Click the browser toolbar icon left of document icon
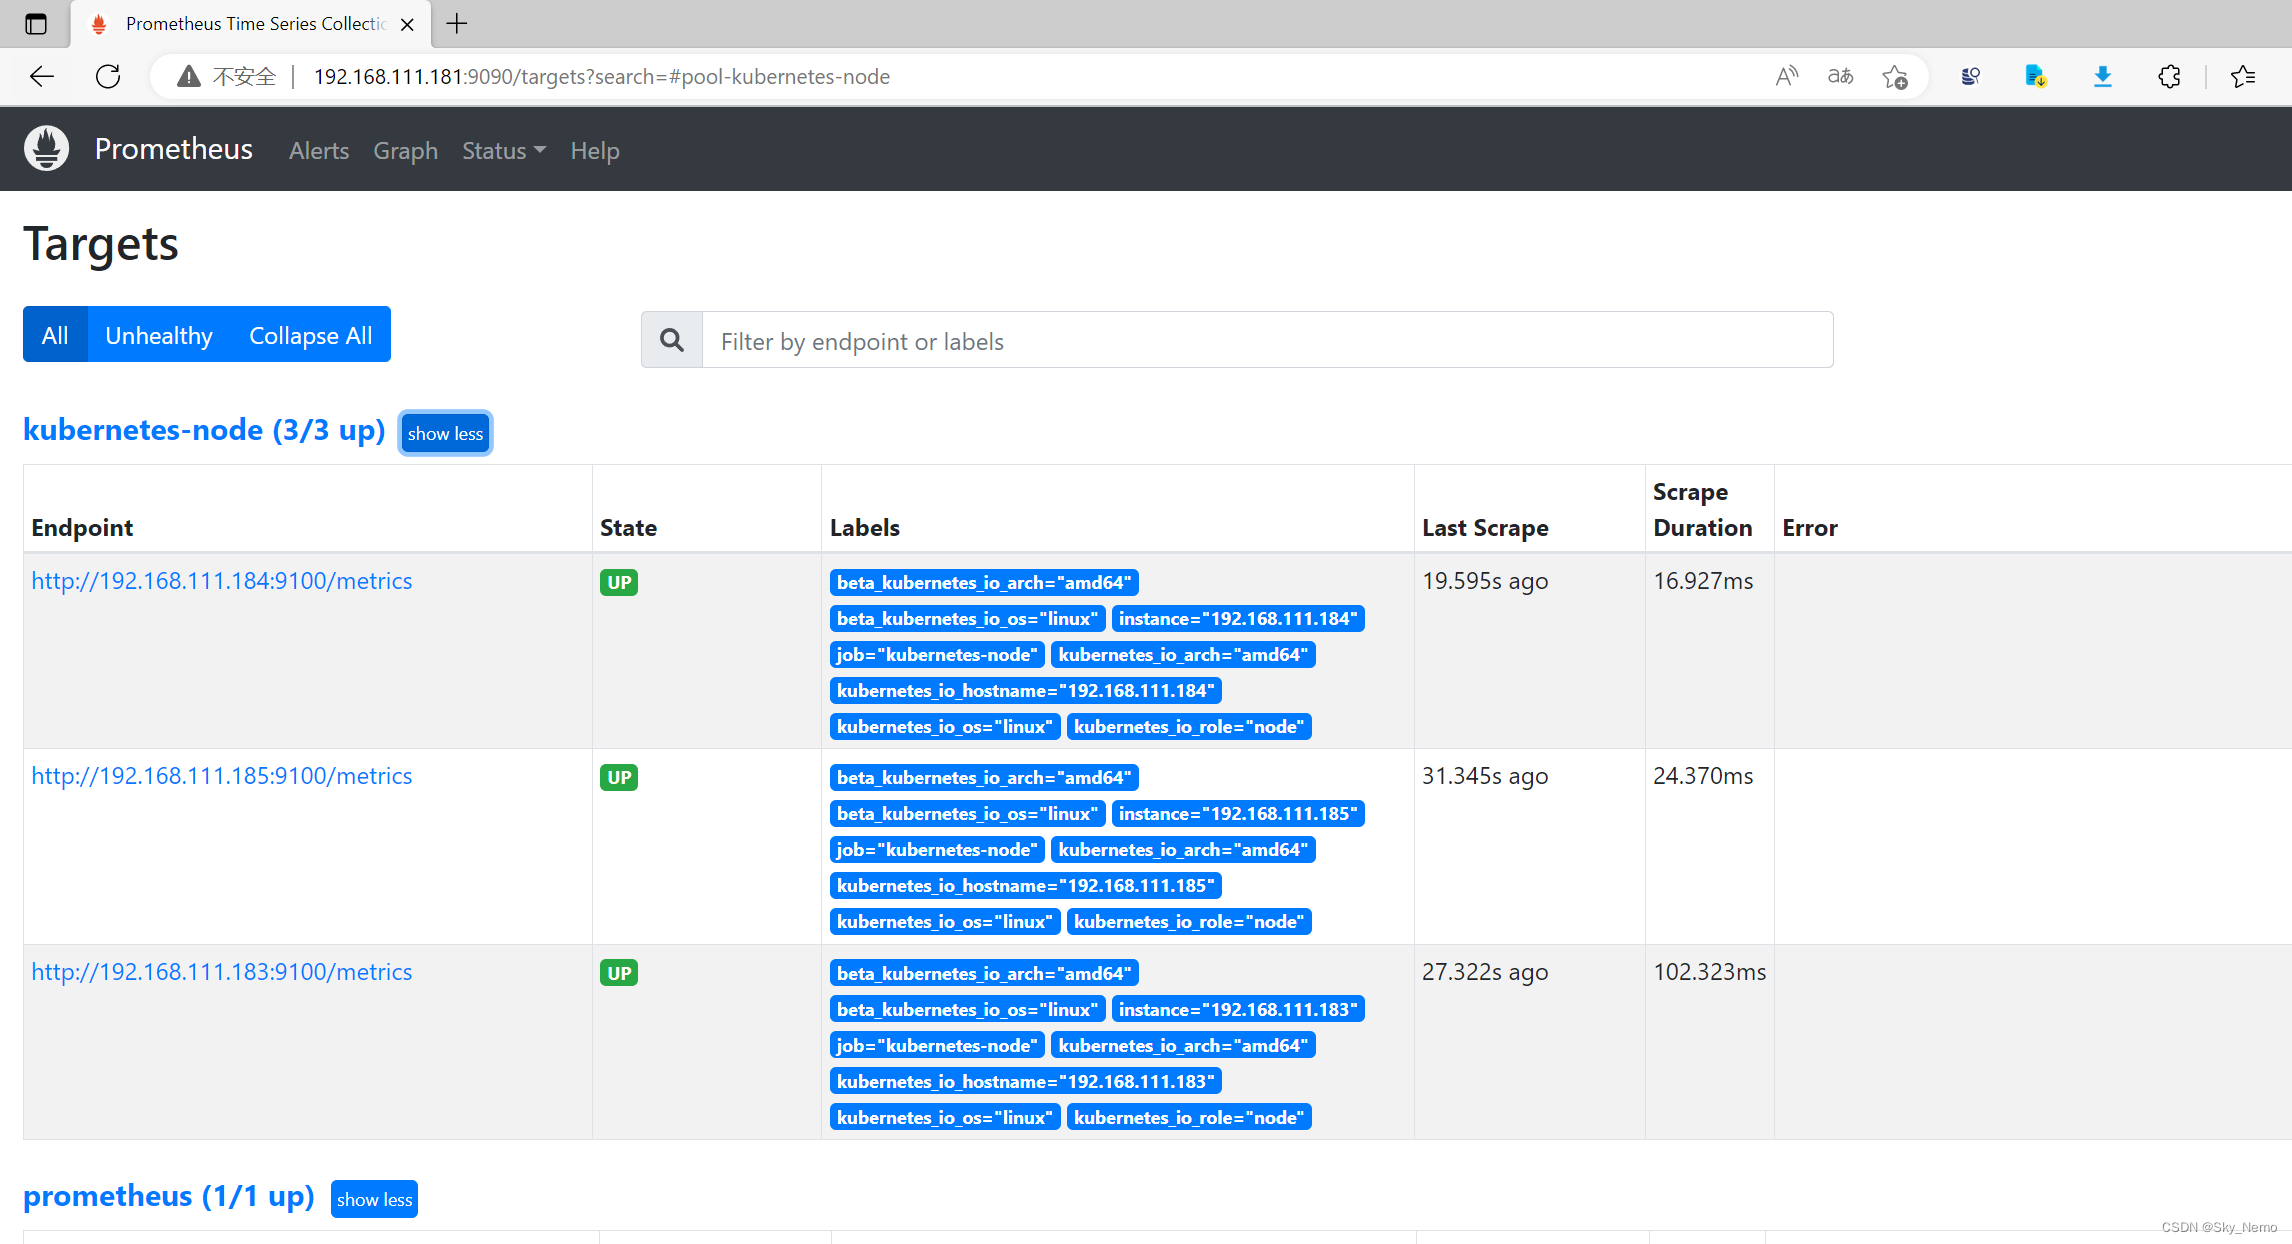The width and height of the screenshot is (2292, 1244). (x=1970, y=77)
